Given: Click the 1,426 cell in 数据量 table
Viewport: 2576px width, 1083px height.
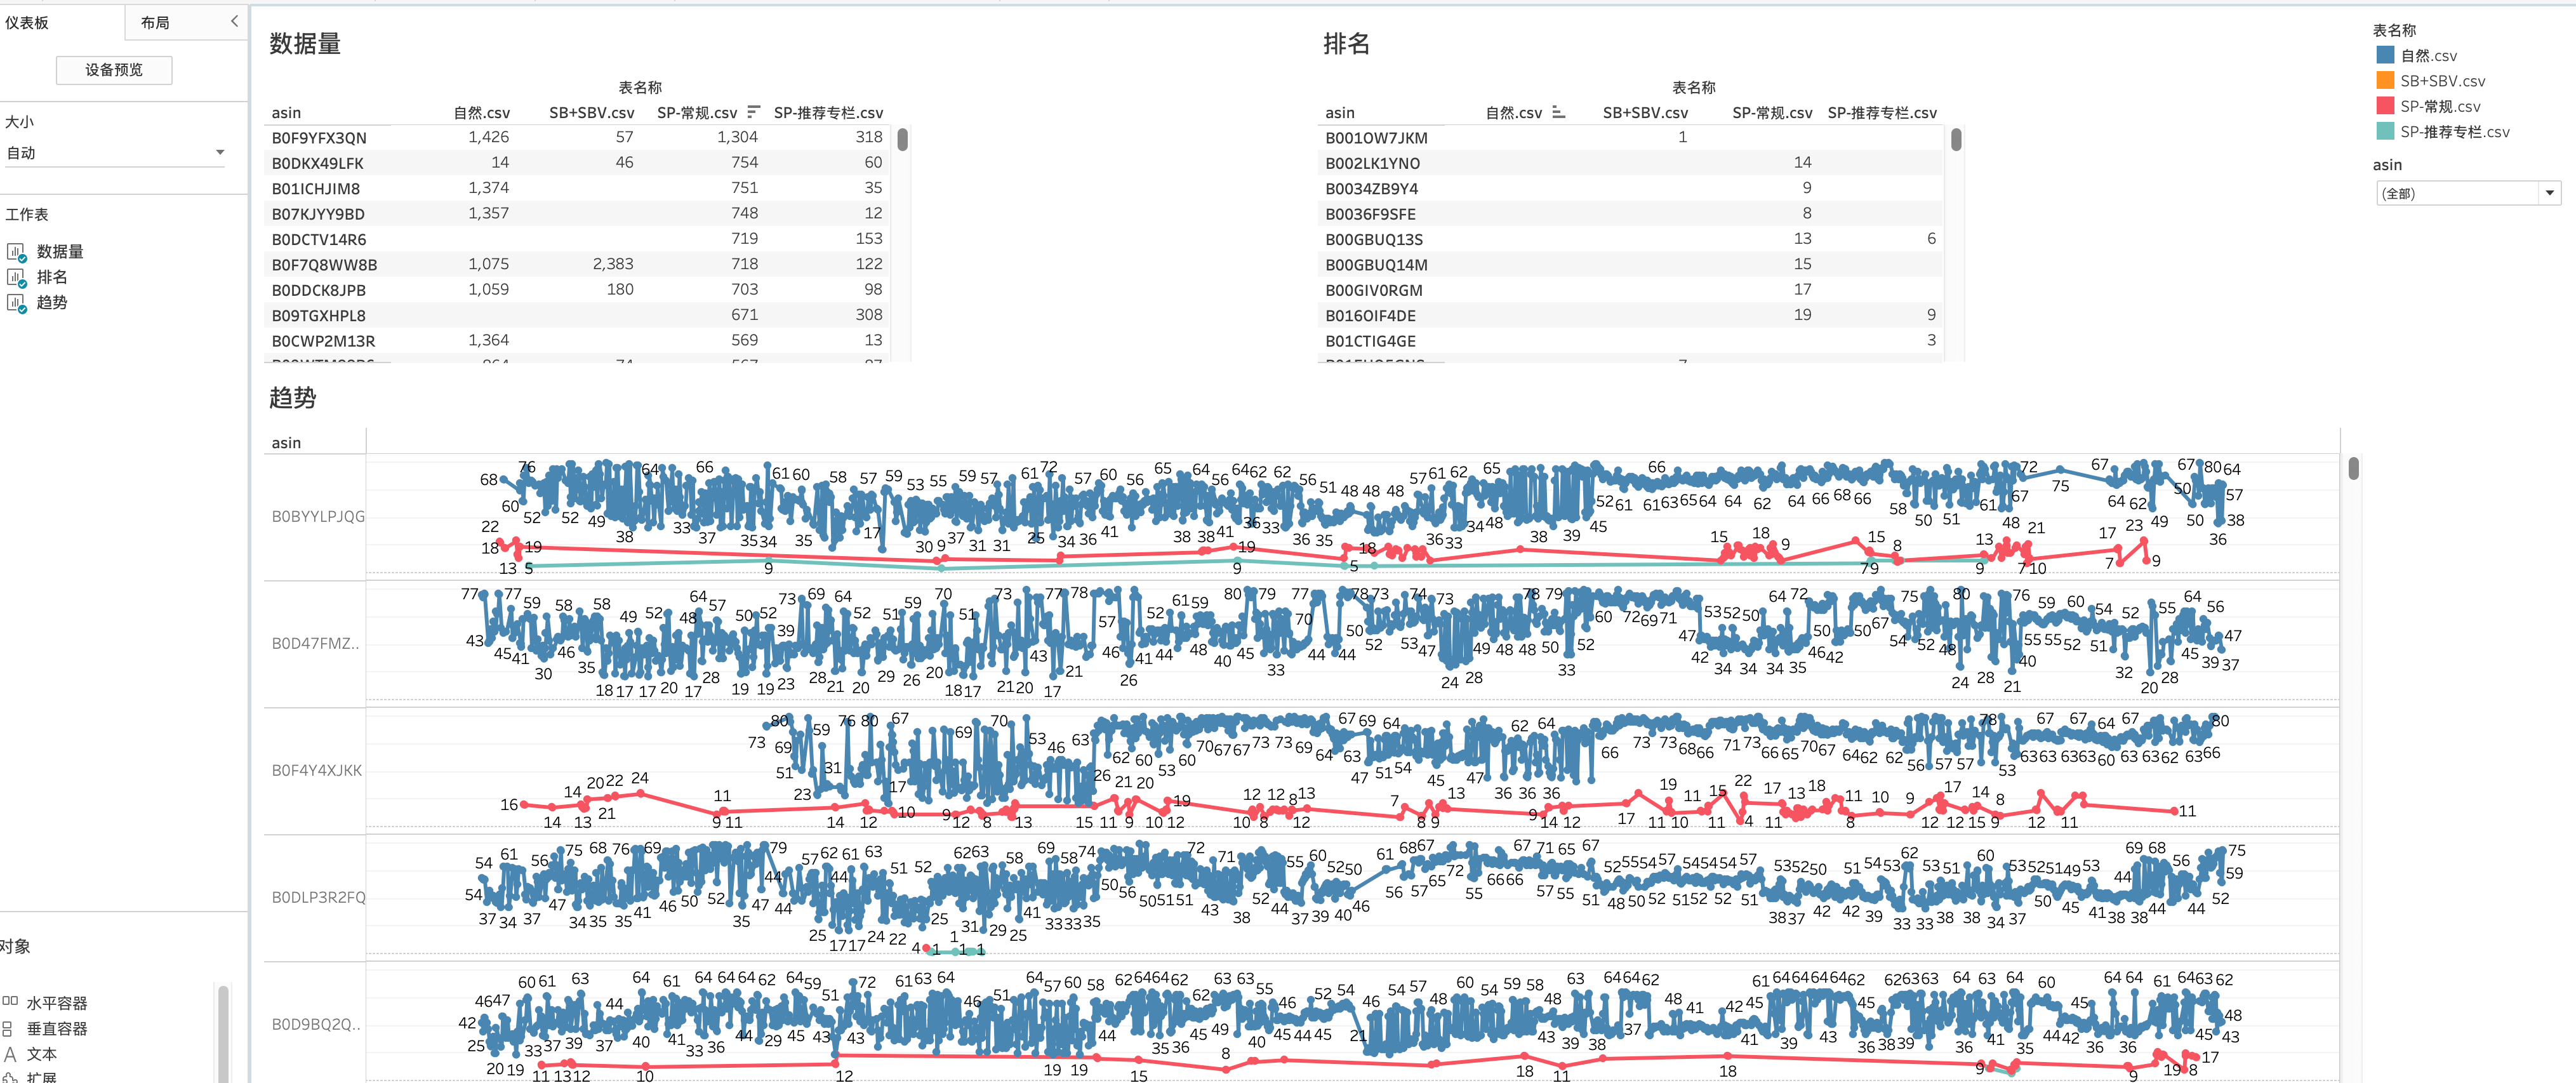Looking at the screenshot, I should coord(488,137).
